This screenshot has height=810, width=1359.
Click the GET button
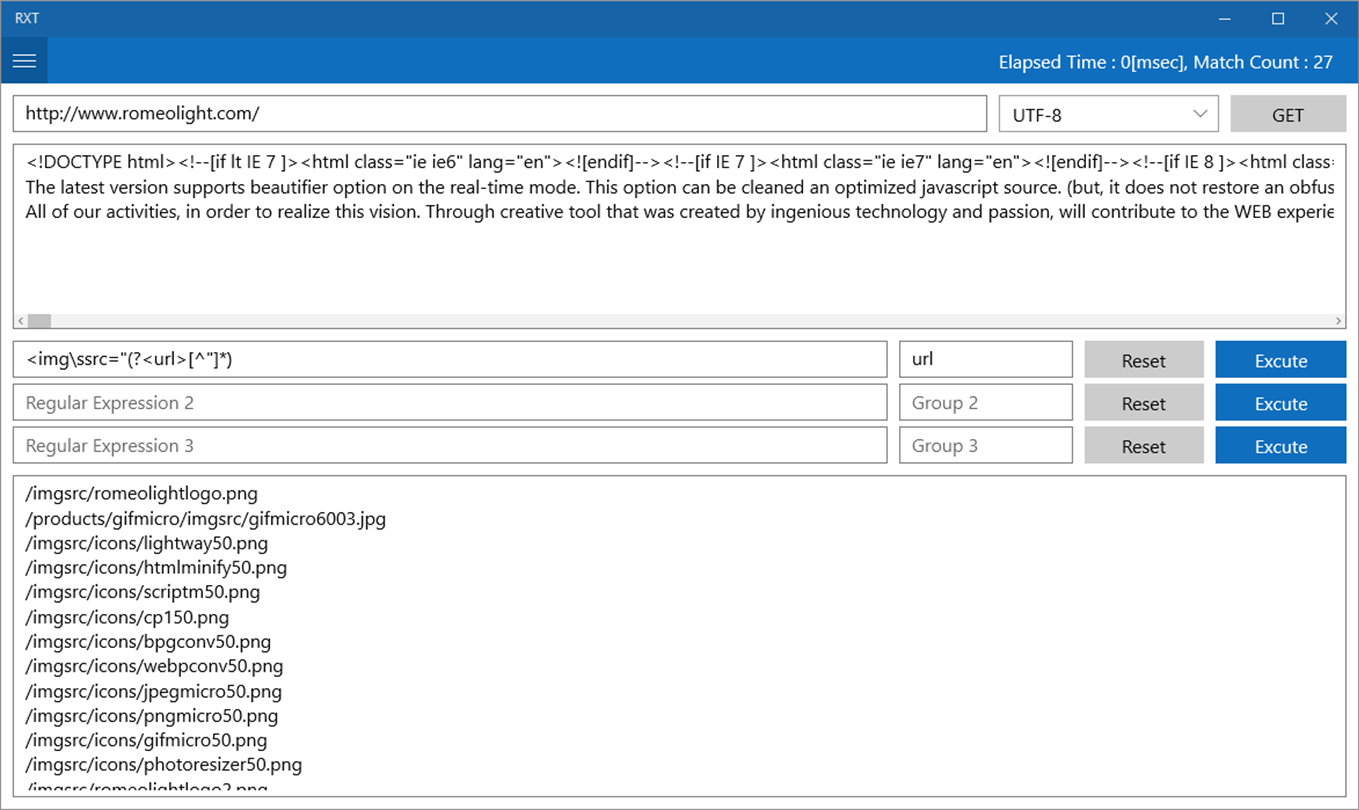click(x=1288, y=114)
